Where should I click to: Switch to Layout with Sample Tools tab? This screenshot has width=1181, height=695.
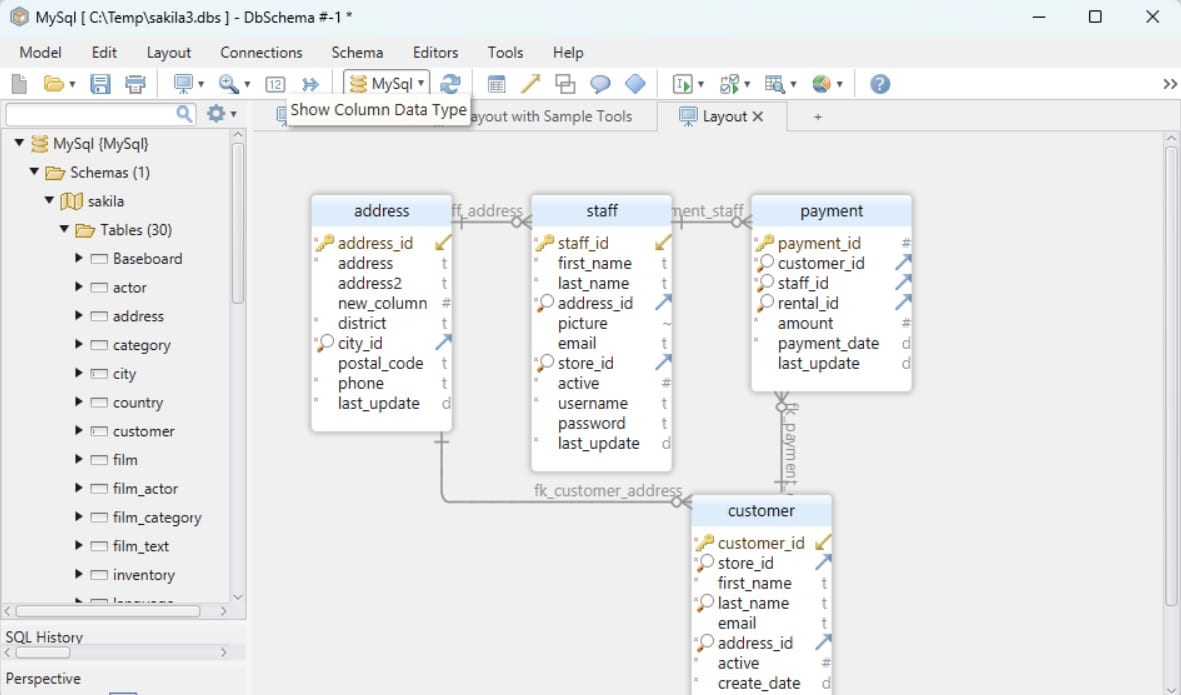coord(553,117)
